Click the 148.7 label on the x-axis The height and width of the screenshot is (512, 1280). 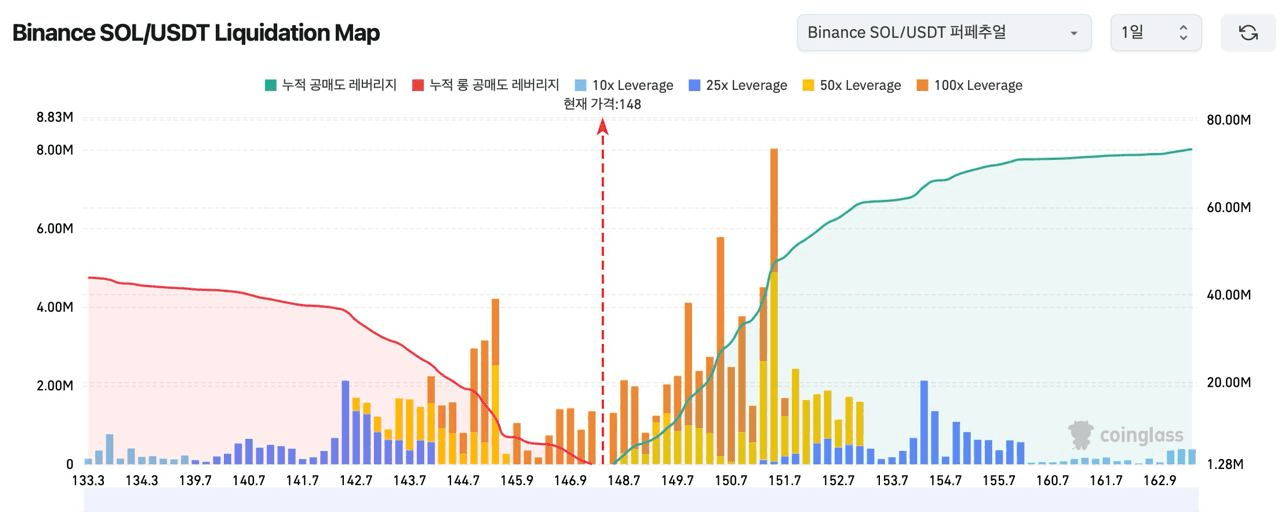click(624, 481)
